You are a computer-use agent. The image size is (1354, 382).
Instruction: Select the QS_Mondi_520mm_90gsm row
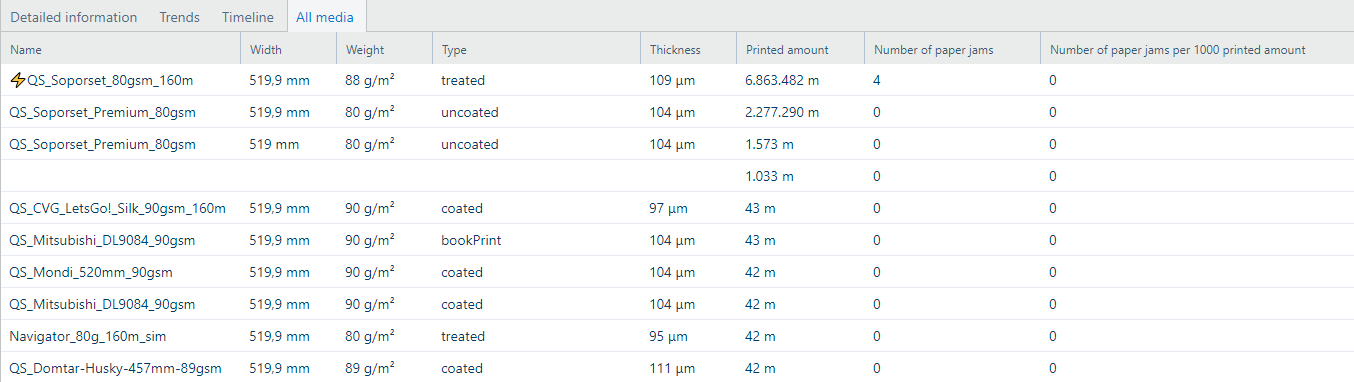pos(677,272)
